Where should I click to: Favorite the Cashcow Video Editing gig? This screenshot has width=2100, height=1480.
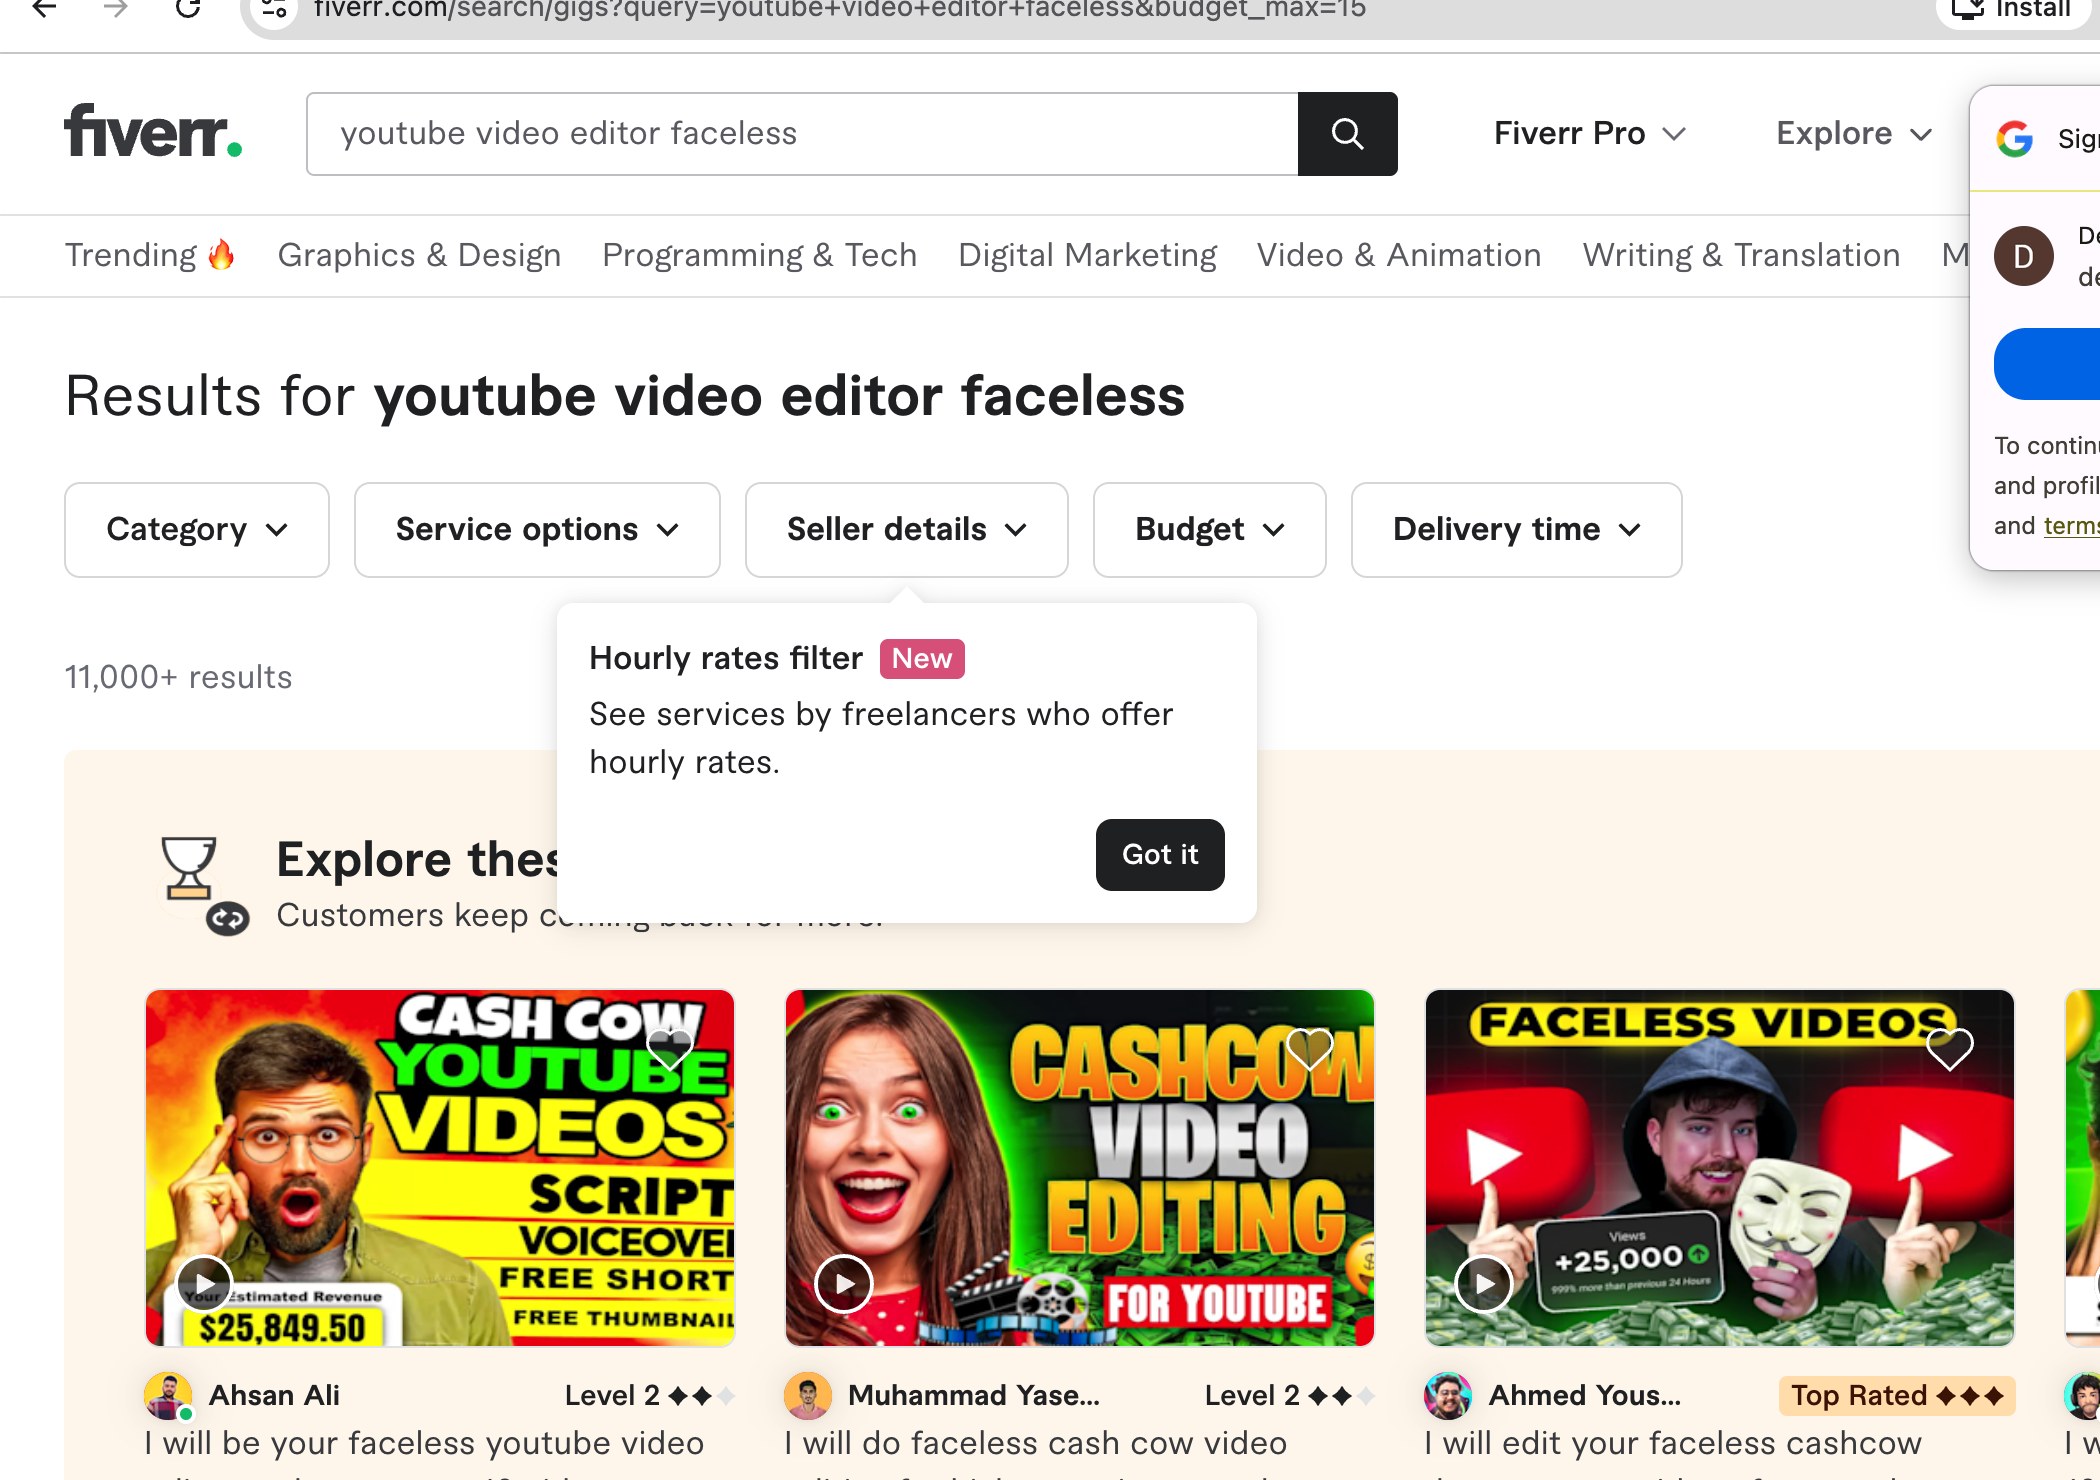1309,1050
